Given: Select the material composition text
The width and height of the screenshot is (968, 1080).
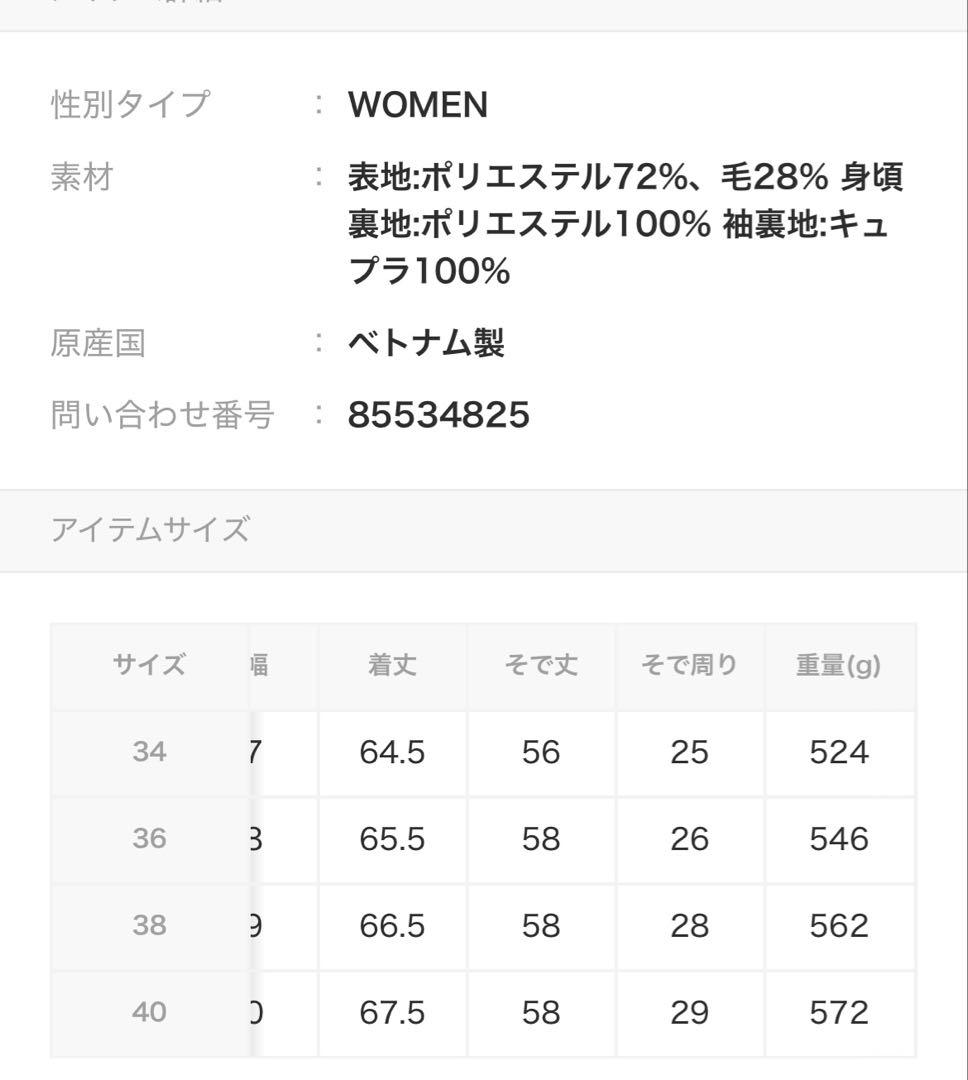Looking at the screenshot, I should pos(625,224).
